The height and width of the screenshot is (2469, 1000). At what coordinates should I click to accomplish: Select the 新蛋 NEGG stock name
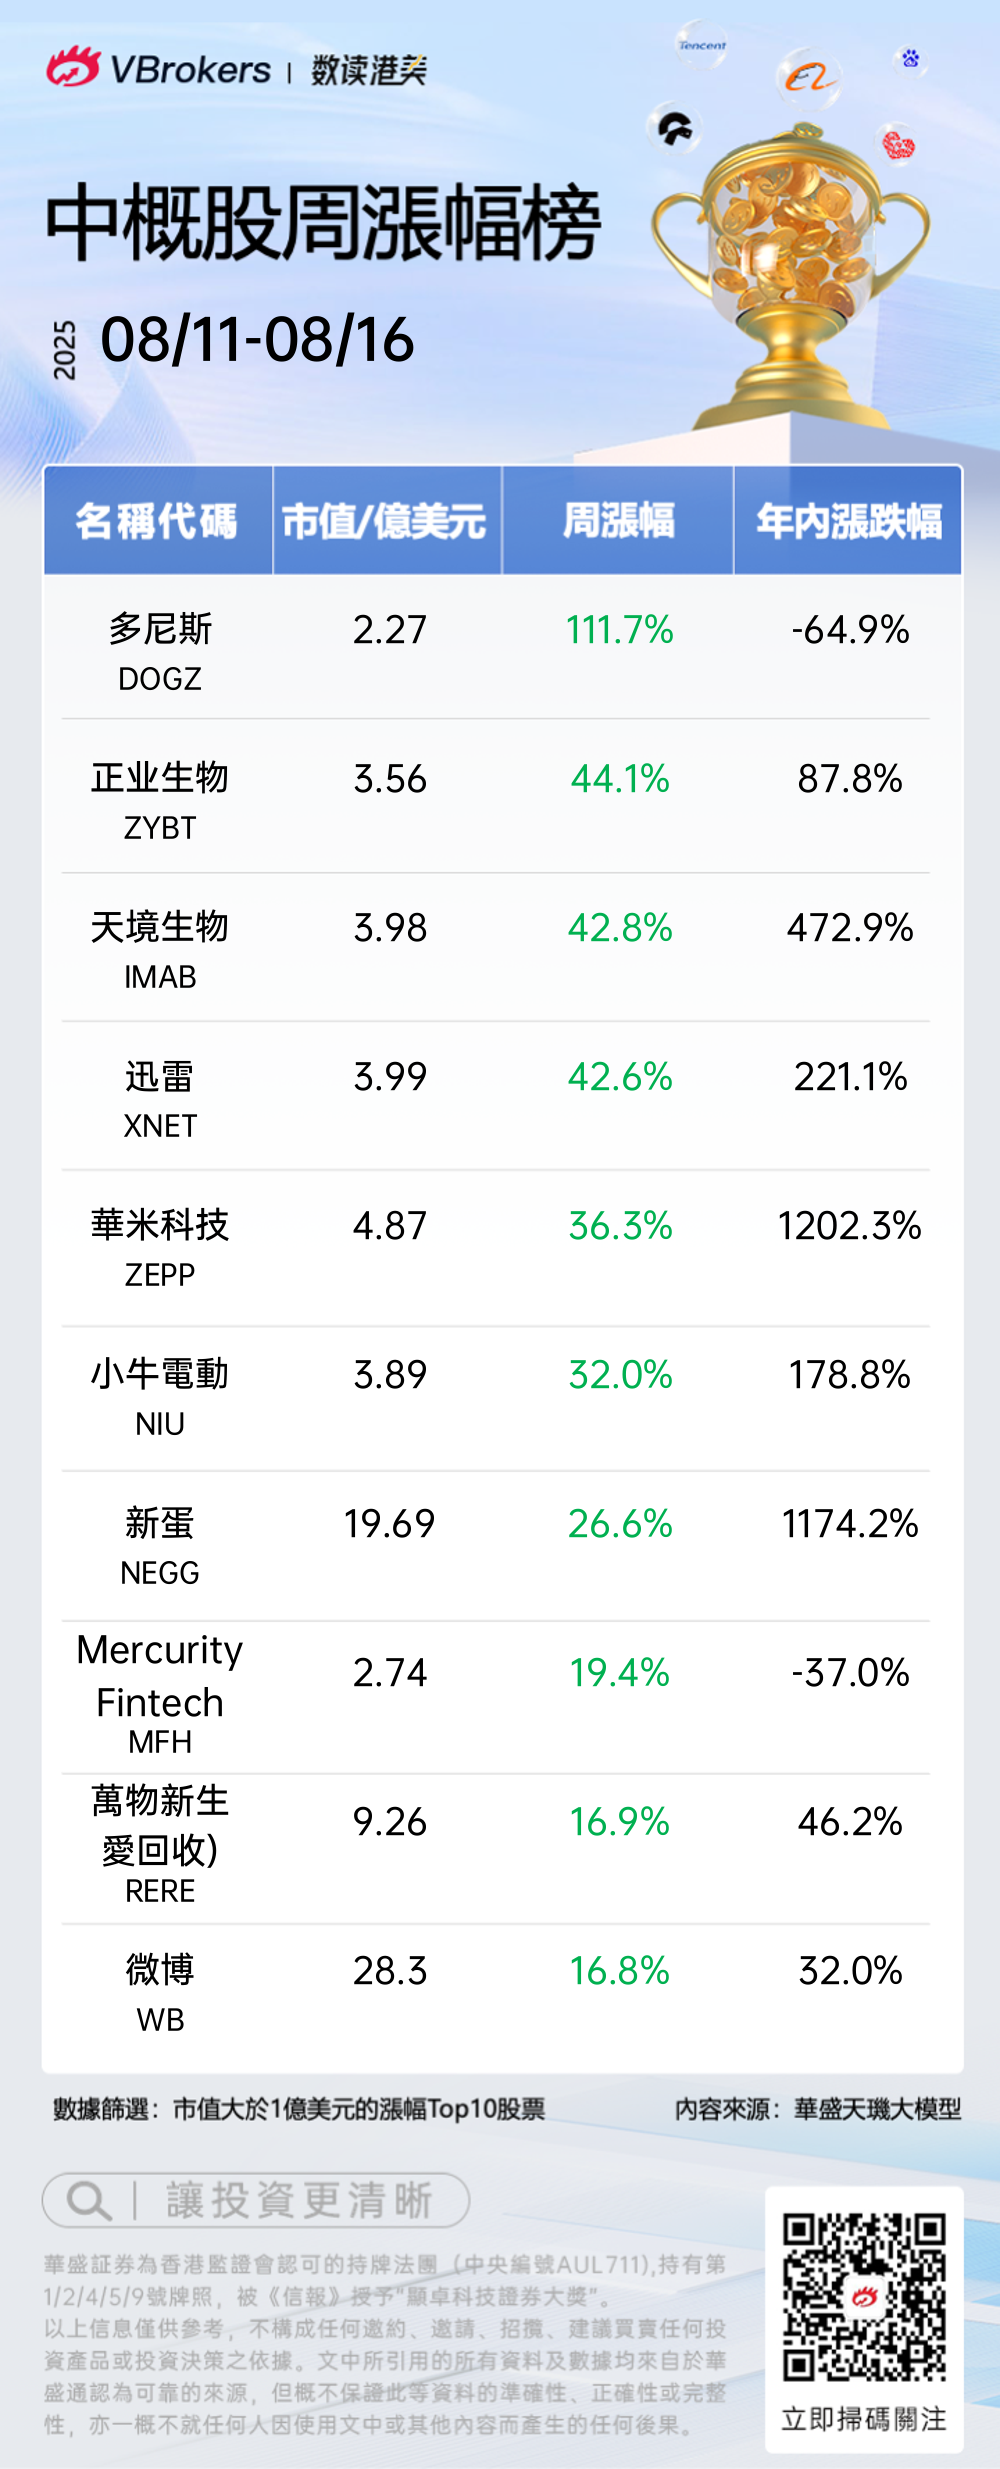[160, 1544]
